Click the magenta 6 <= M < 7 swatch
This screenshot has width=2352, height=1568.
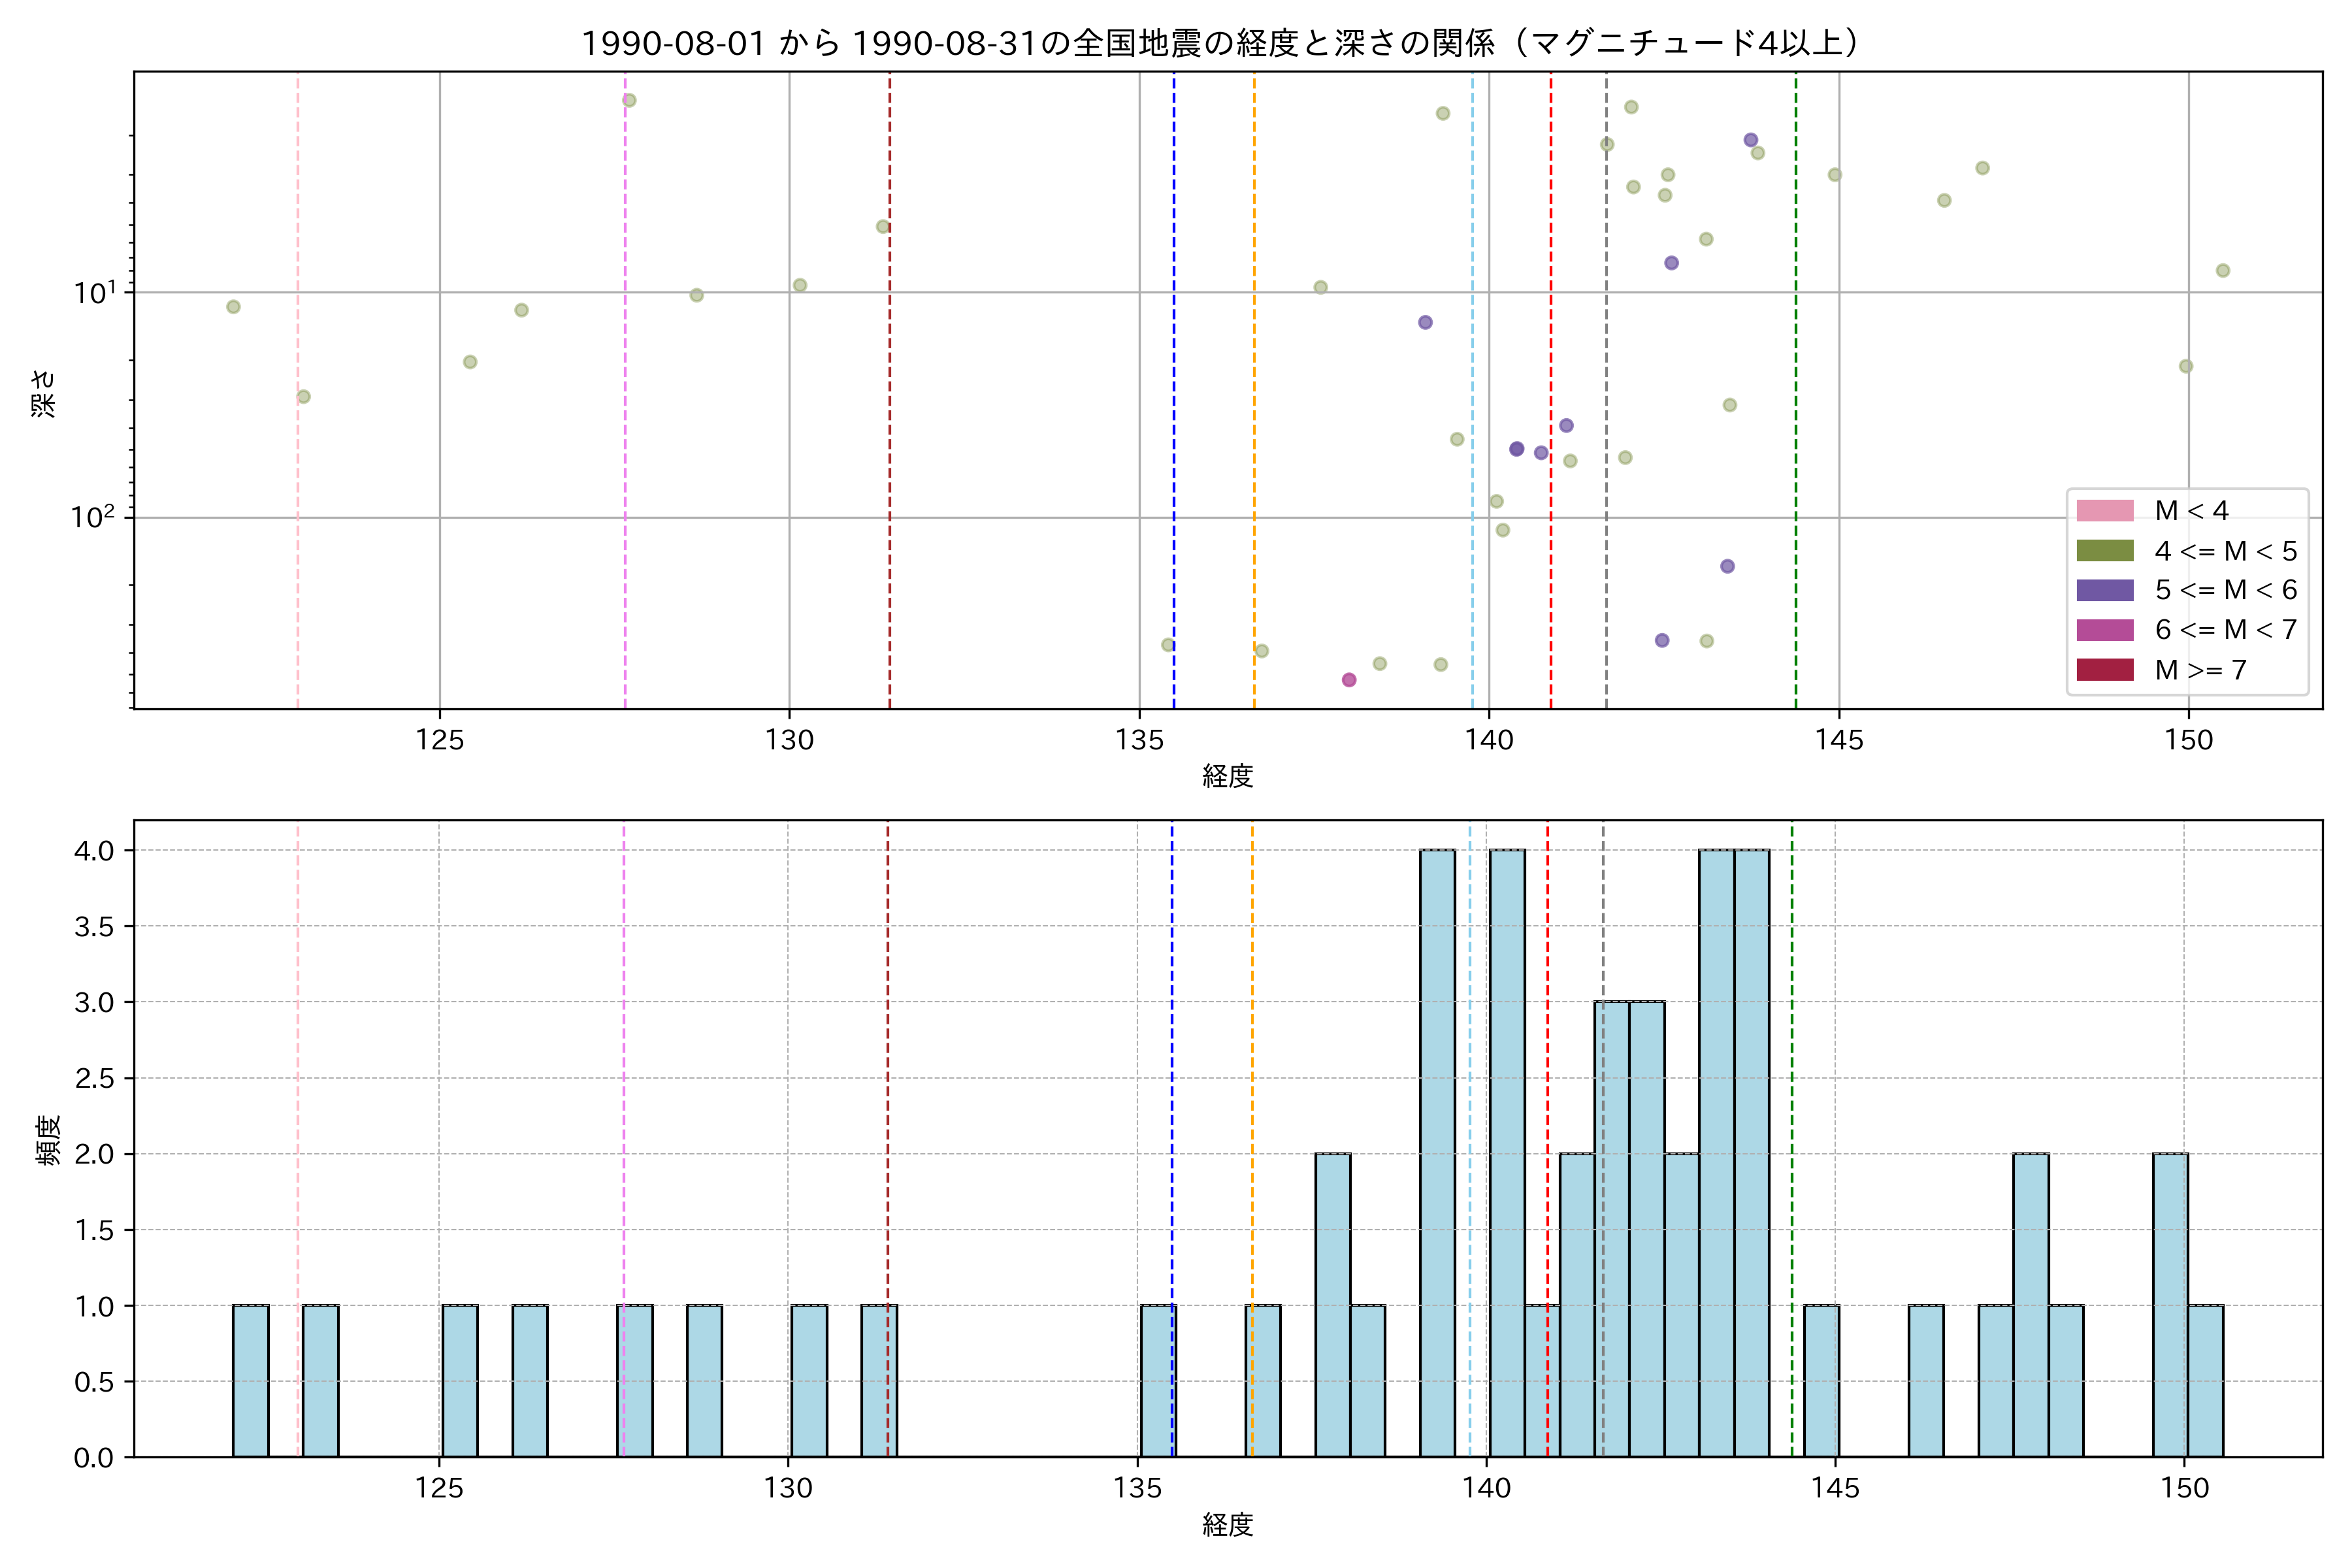click(x=2104, y=630)
